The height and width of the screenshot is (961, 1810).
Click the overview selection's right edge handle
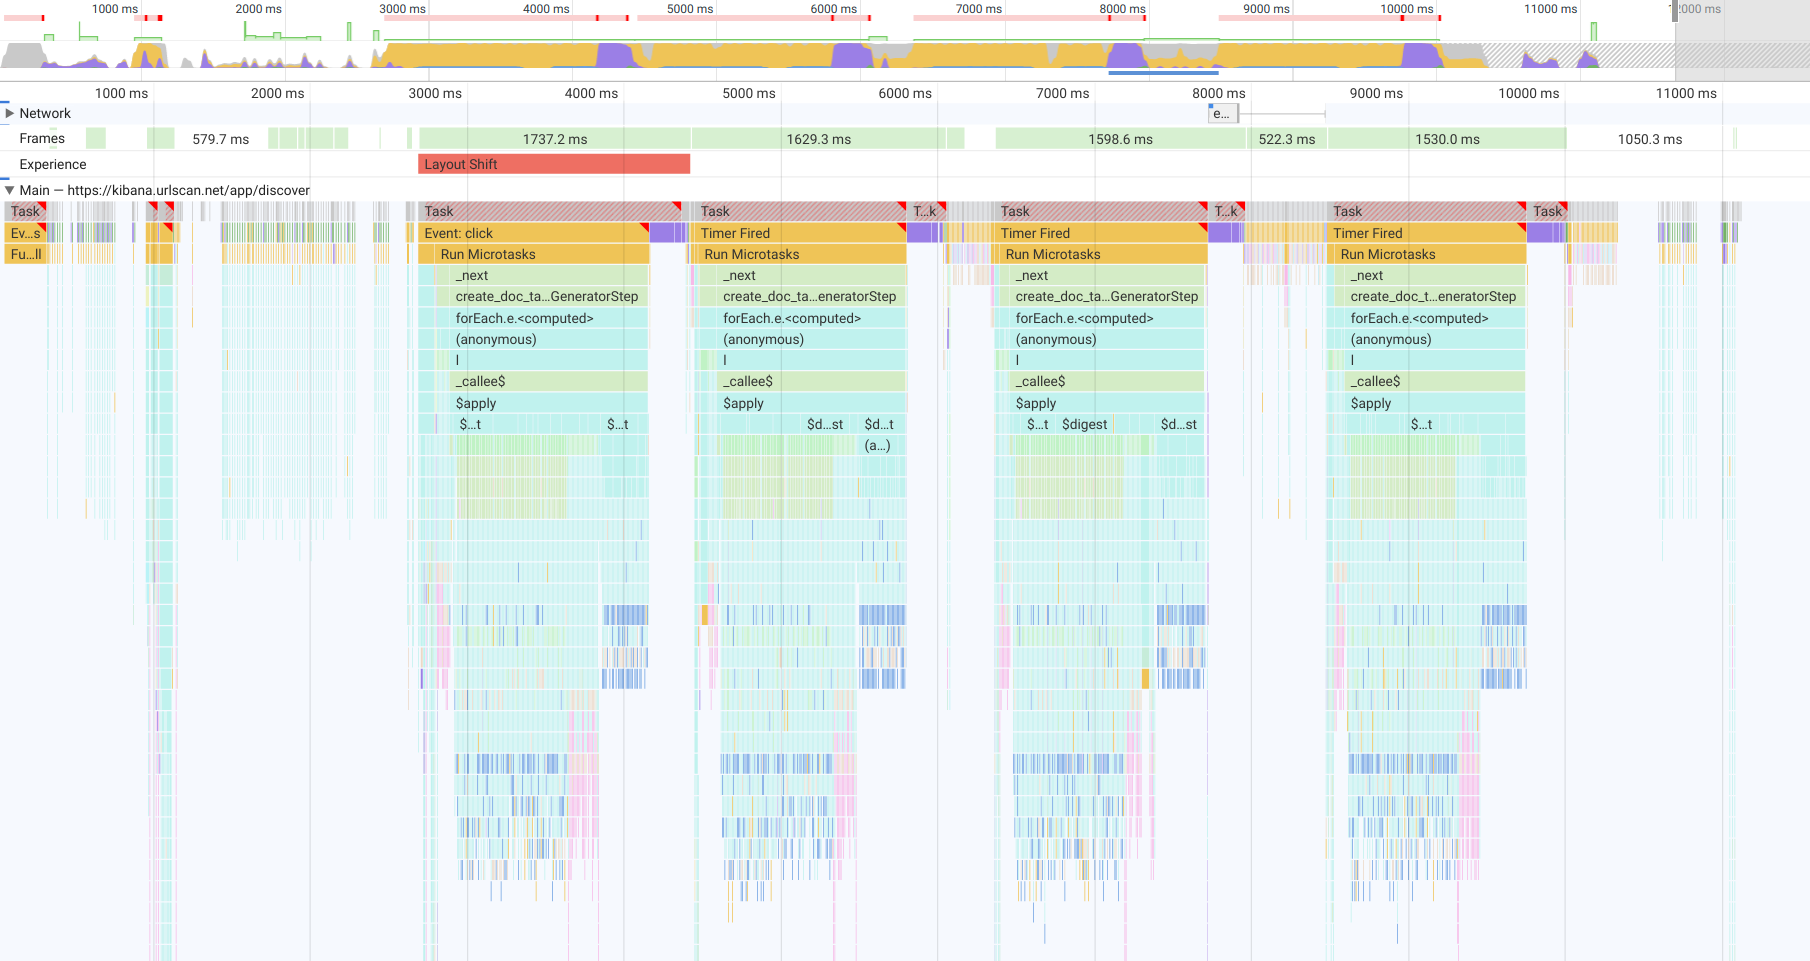point(1675,12)
